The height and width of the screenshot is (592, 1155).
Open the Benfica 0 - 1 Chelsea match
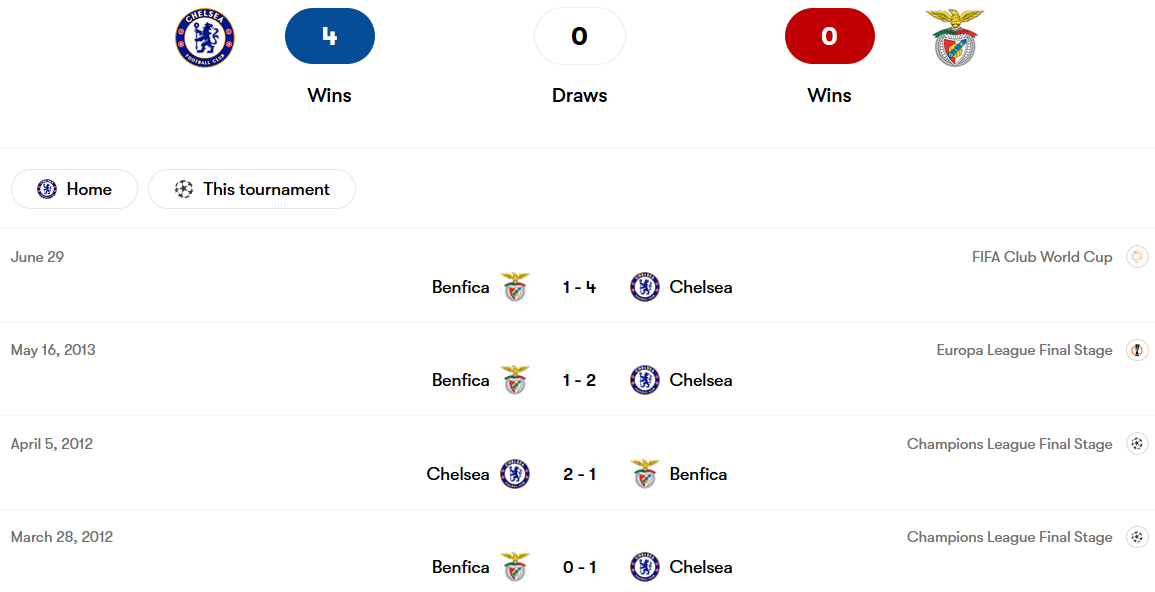click(x=579, y=567)
